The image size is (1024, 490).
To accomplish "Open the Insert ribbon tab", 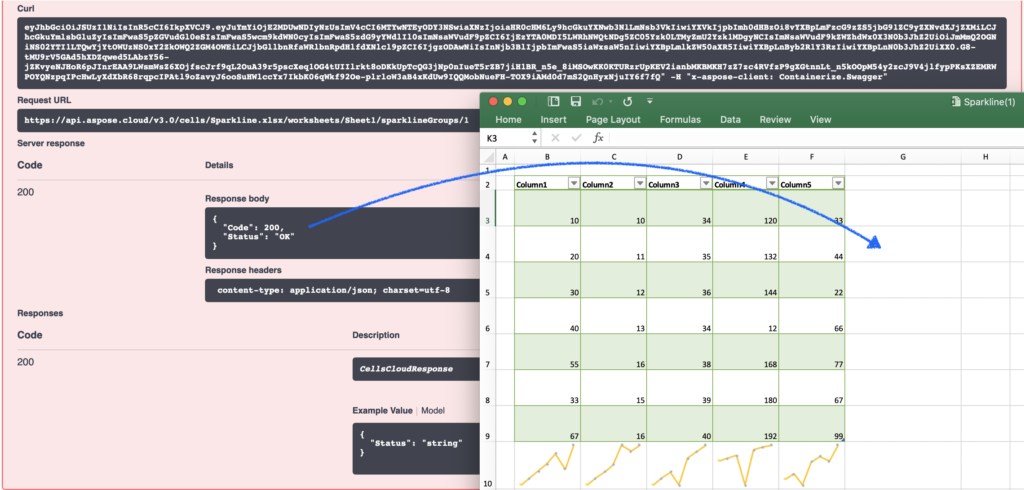I will pos(553,119).
